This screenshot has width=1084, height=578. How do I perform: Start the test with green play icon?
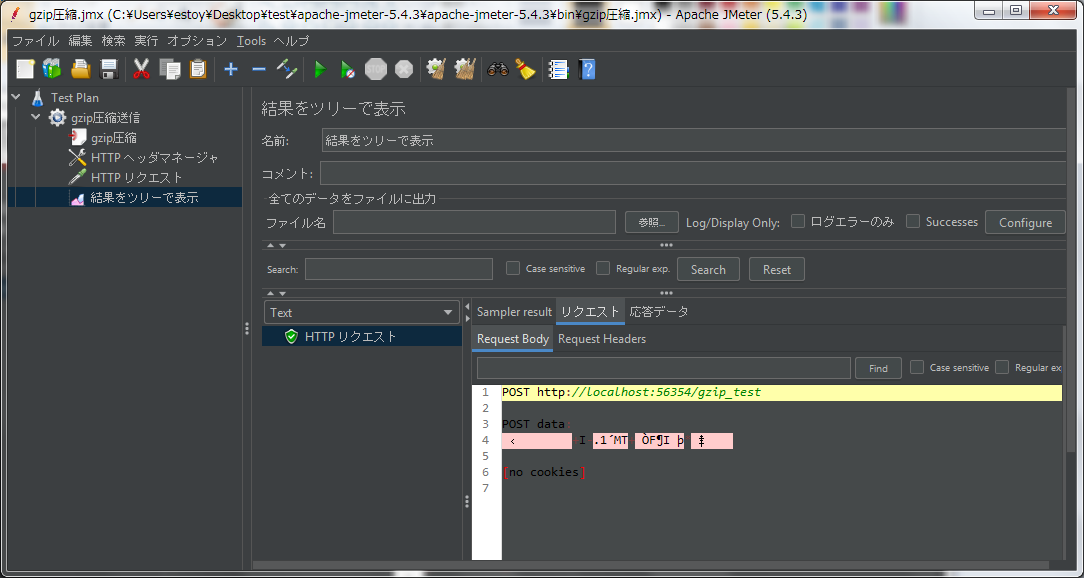319,69
